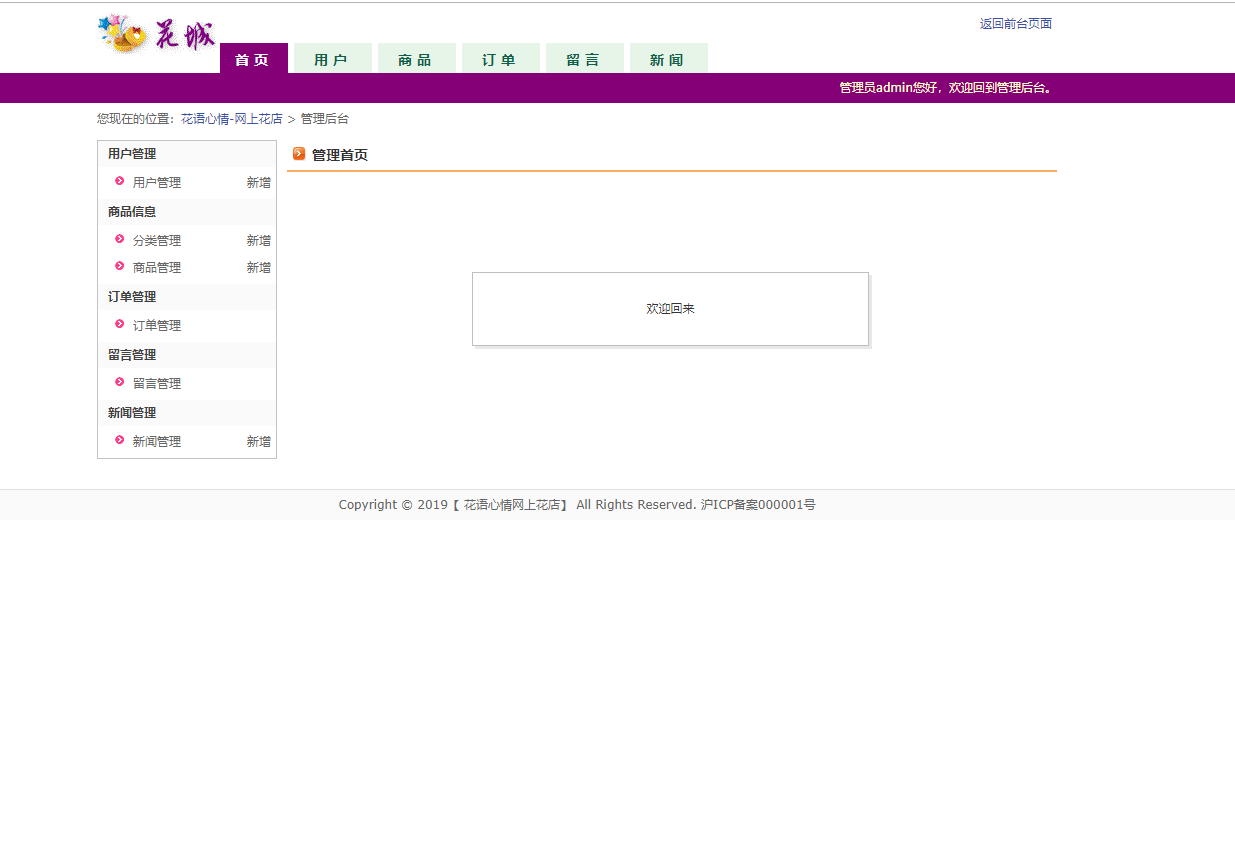
Task: Expand the 订单管理 sidebar section
Action: click(131, 296)
